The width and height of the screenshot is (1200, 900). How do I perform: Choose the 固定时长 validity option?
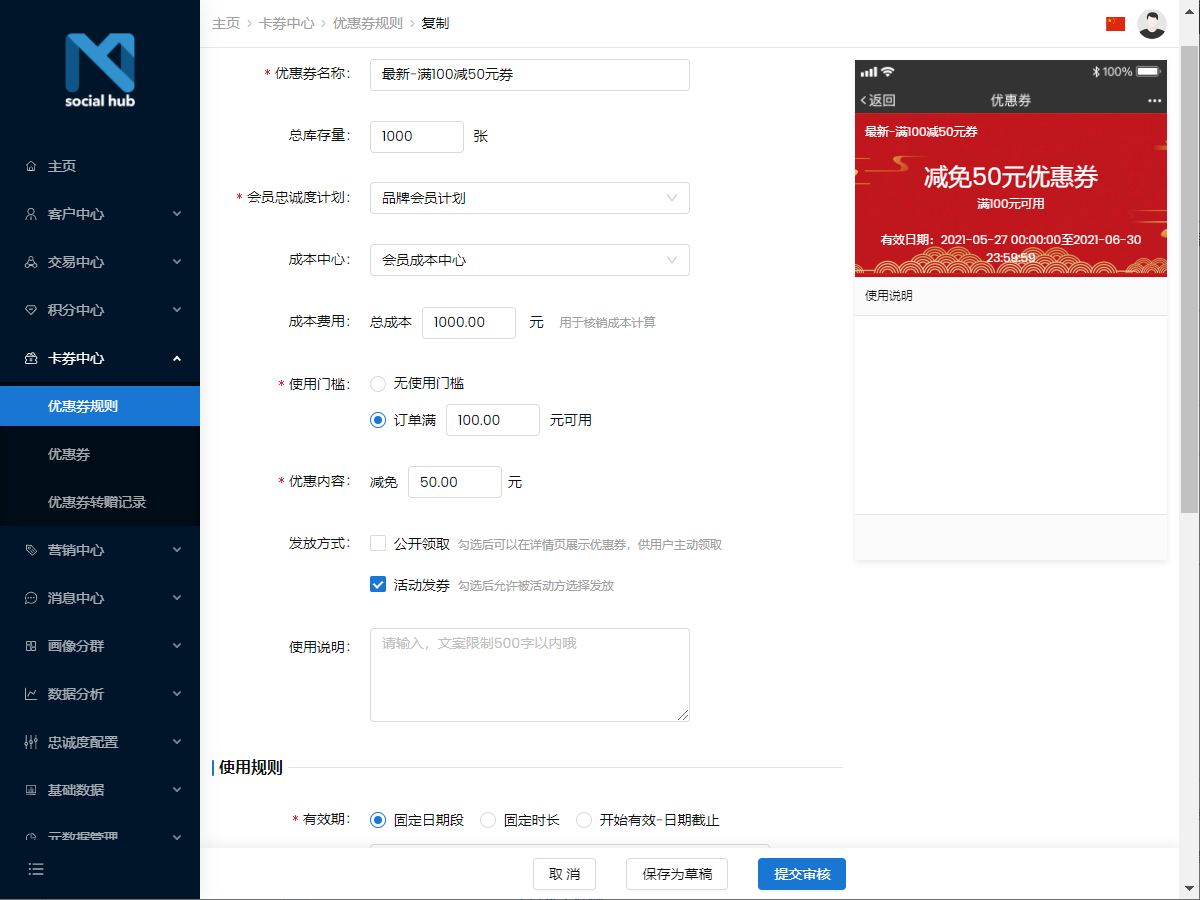tap(487, 820)
